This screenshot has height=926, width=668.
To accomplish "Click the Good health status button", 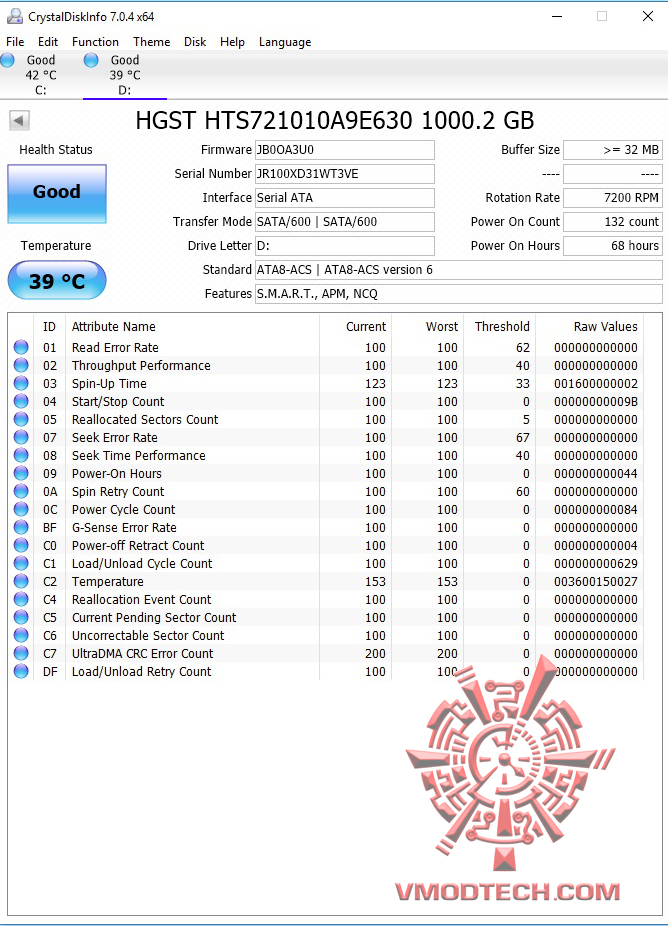I will 57,194.
